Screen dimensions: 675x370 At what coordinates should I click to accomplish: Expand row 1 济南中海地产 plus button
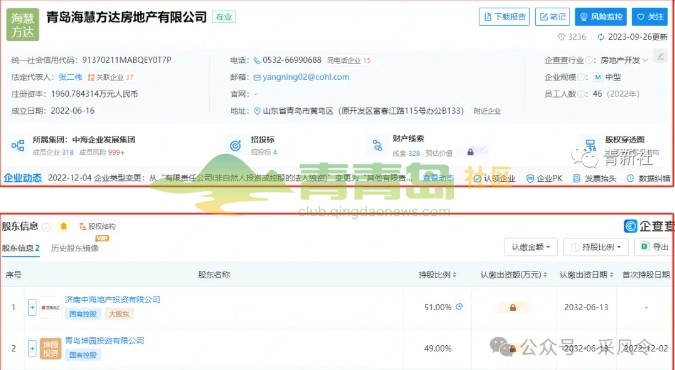tap(32, 308)
